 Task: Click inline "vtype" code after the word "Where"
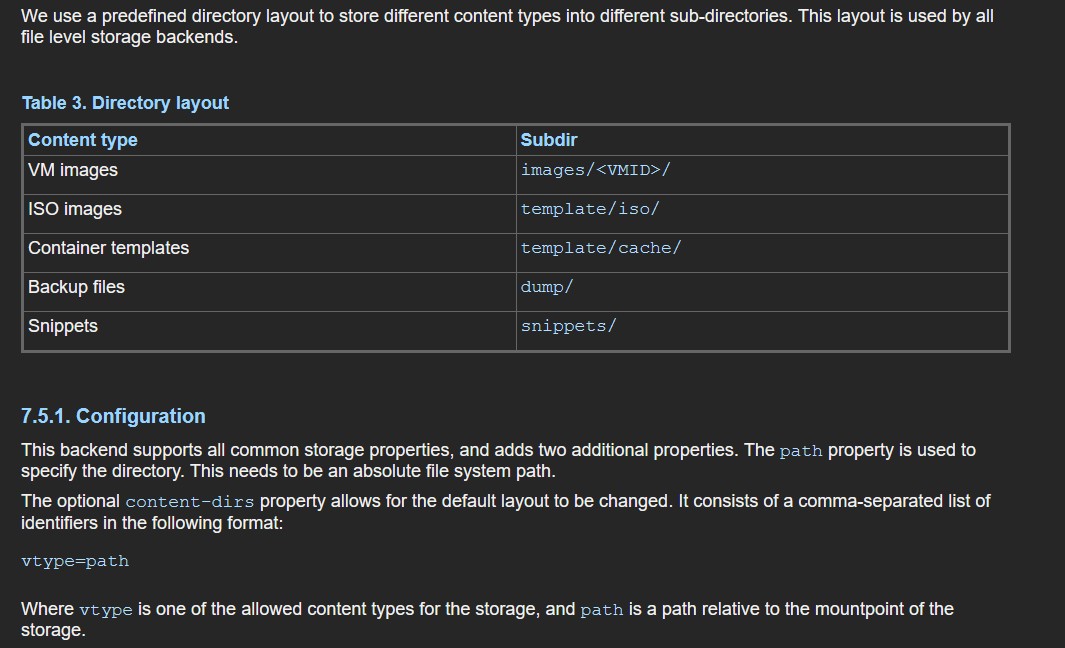[106, 610]
